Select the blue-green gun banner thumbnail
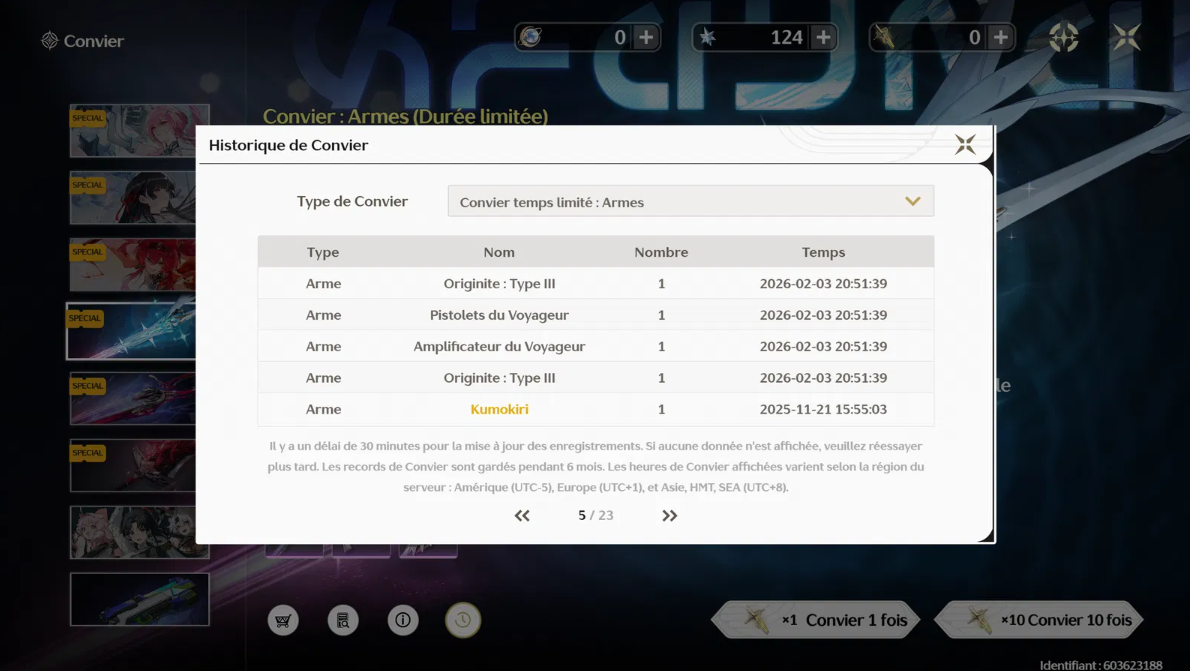Image resolution: width=1190 pixels, height=671 pixels. 140,599
